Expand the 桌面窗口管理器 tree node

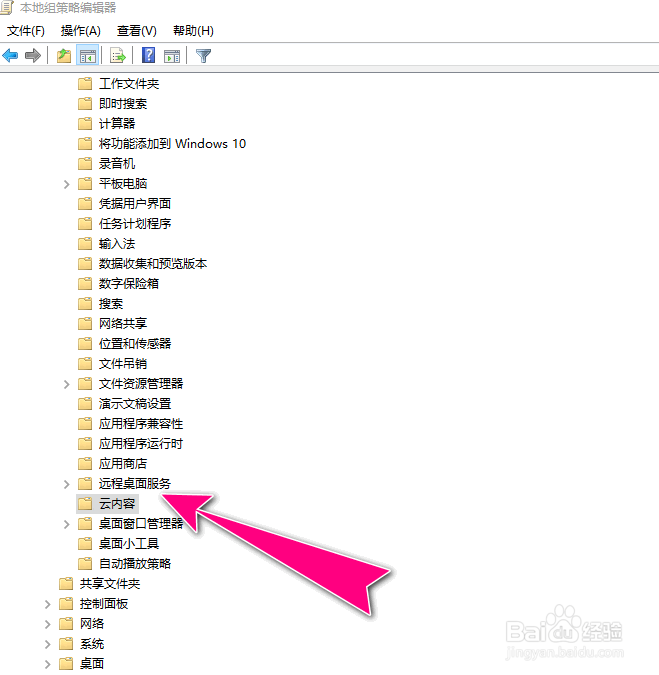66,524
